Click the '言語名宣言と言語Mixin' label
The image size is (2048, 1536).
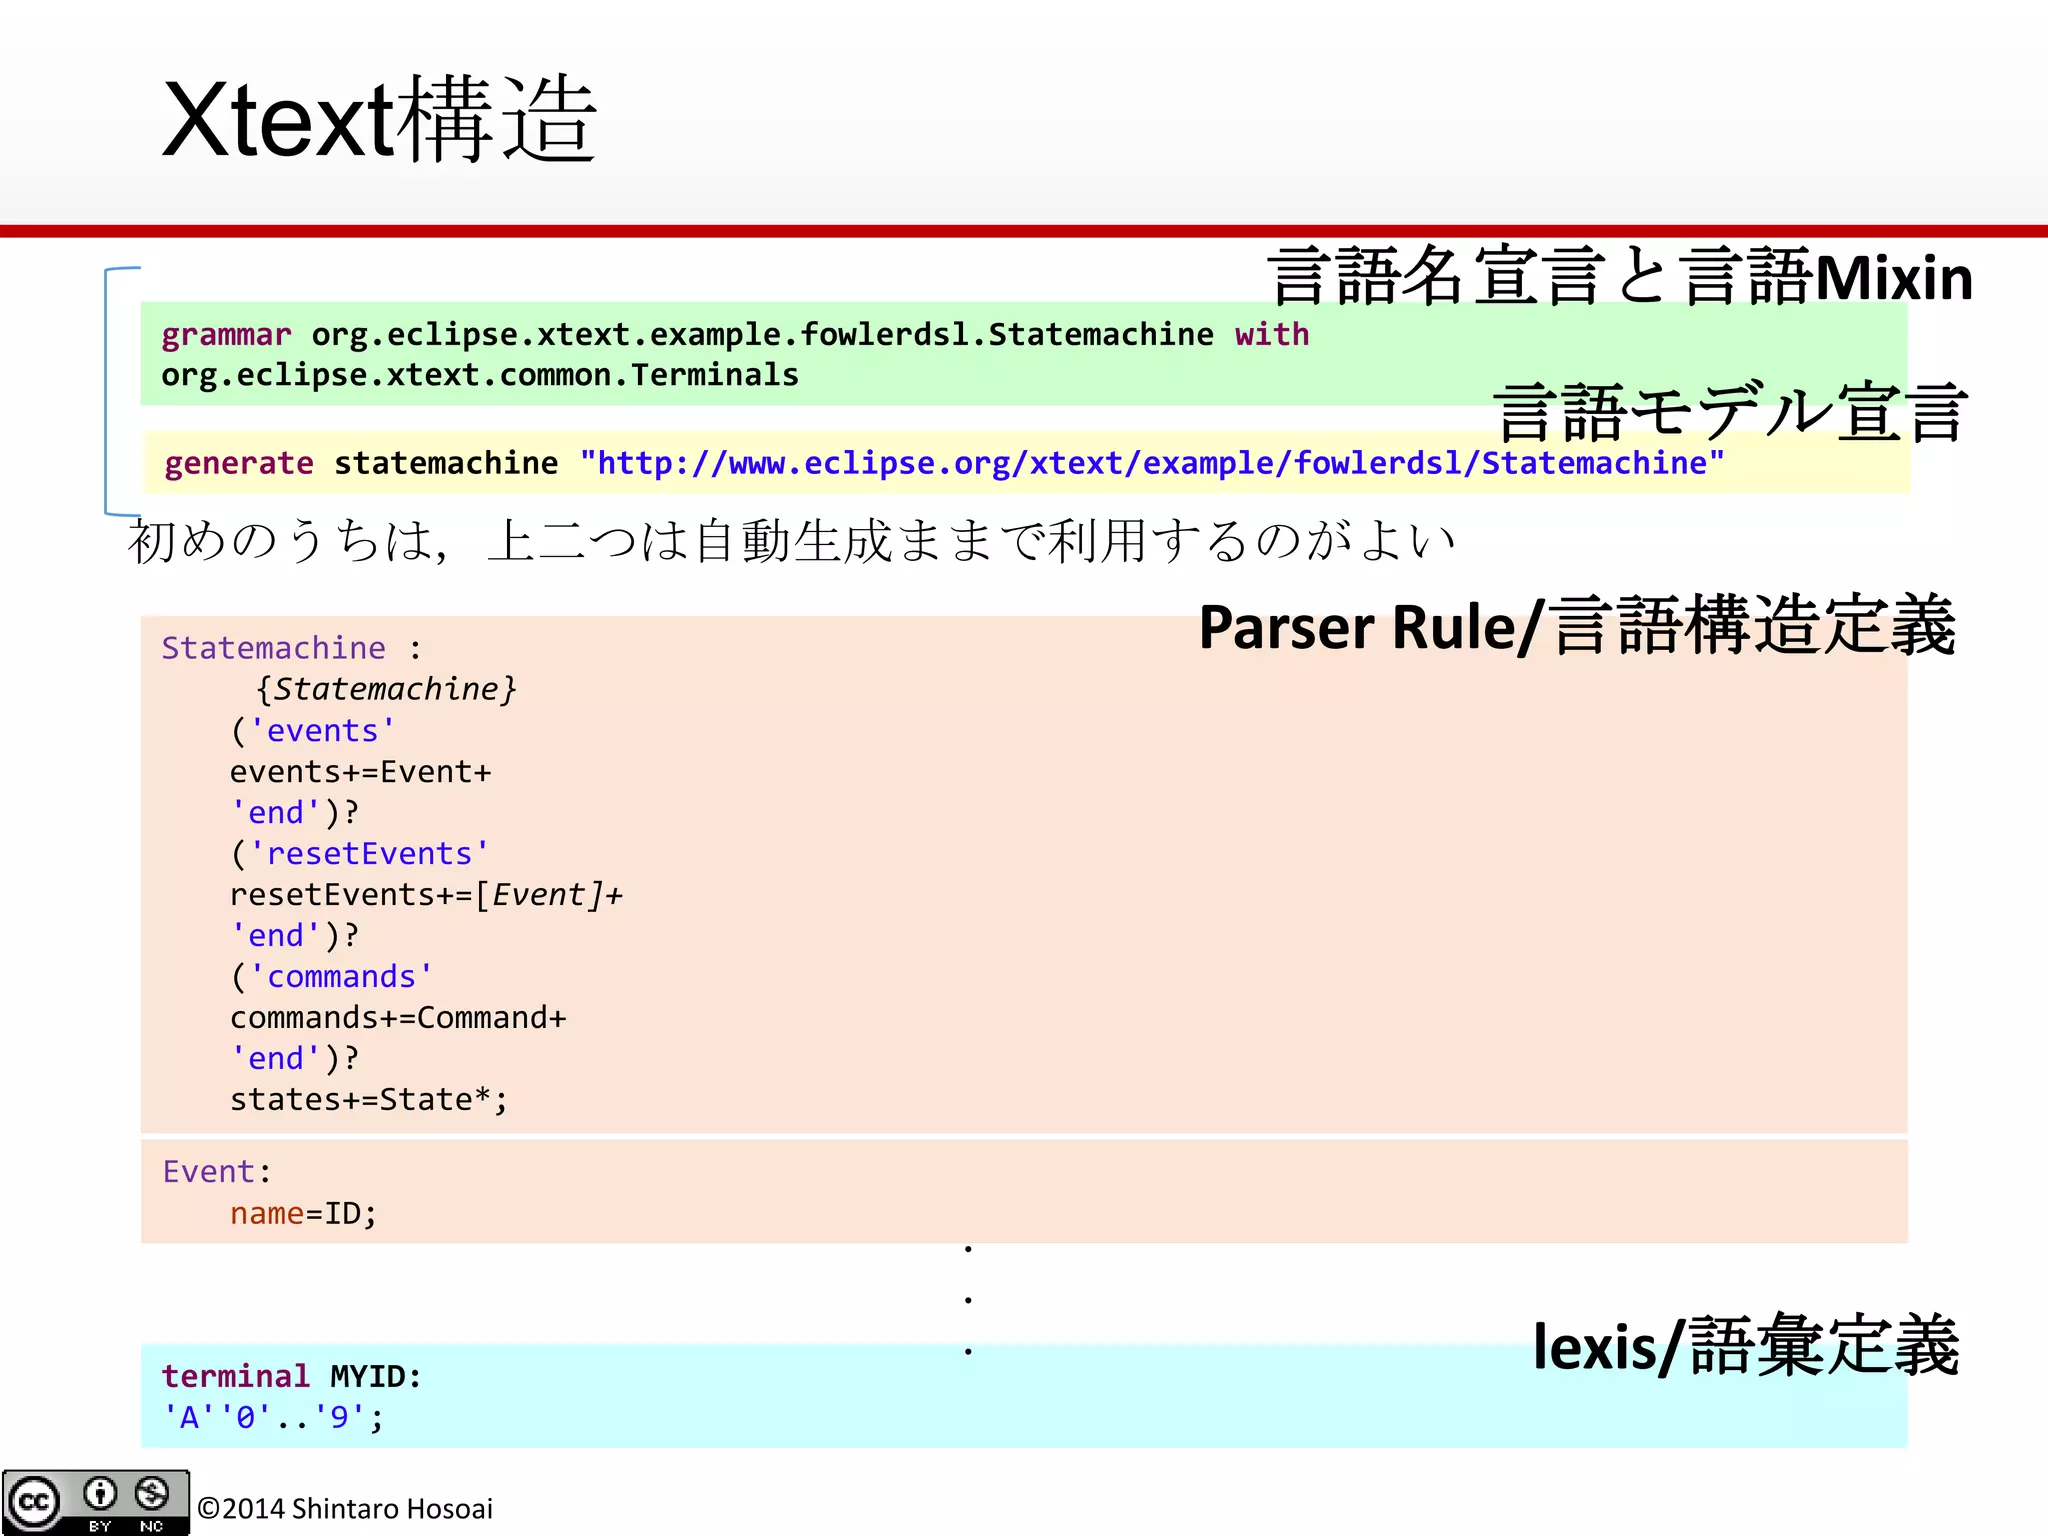[x=1619, y=277]
